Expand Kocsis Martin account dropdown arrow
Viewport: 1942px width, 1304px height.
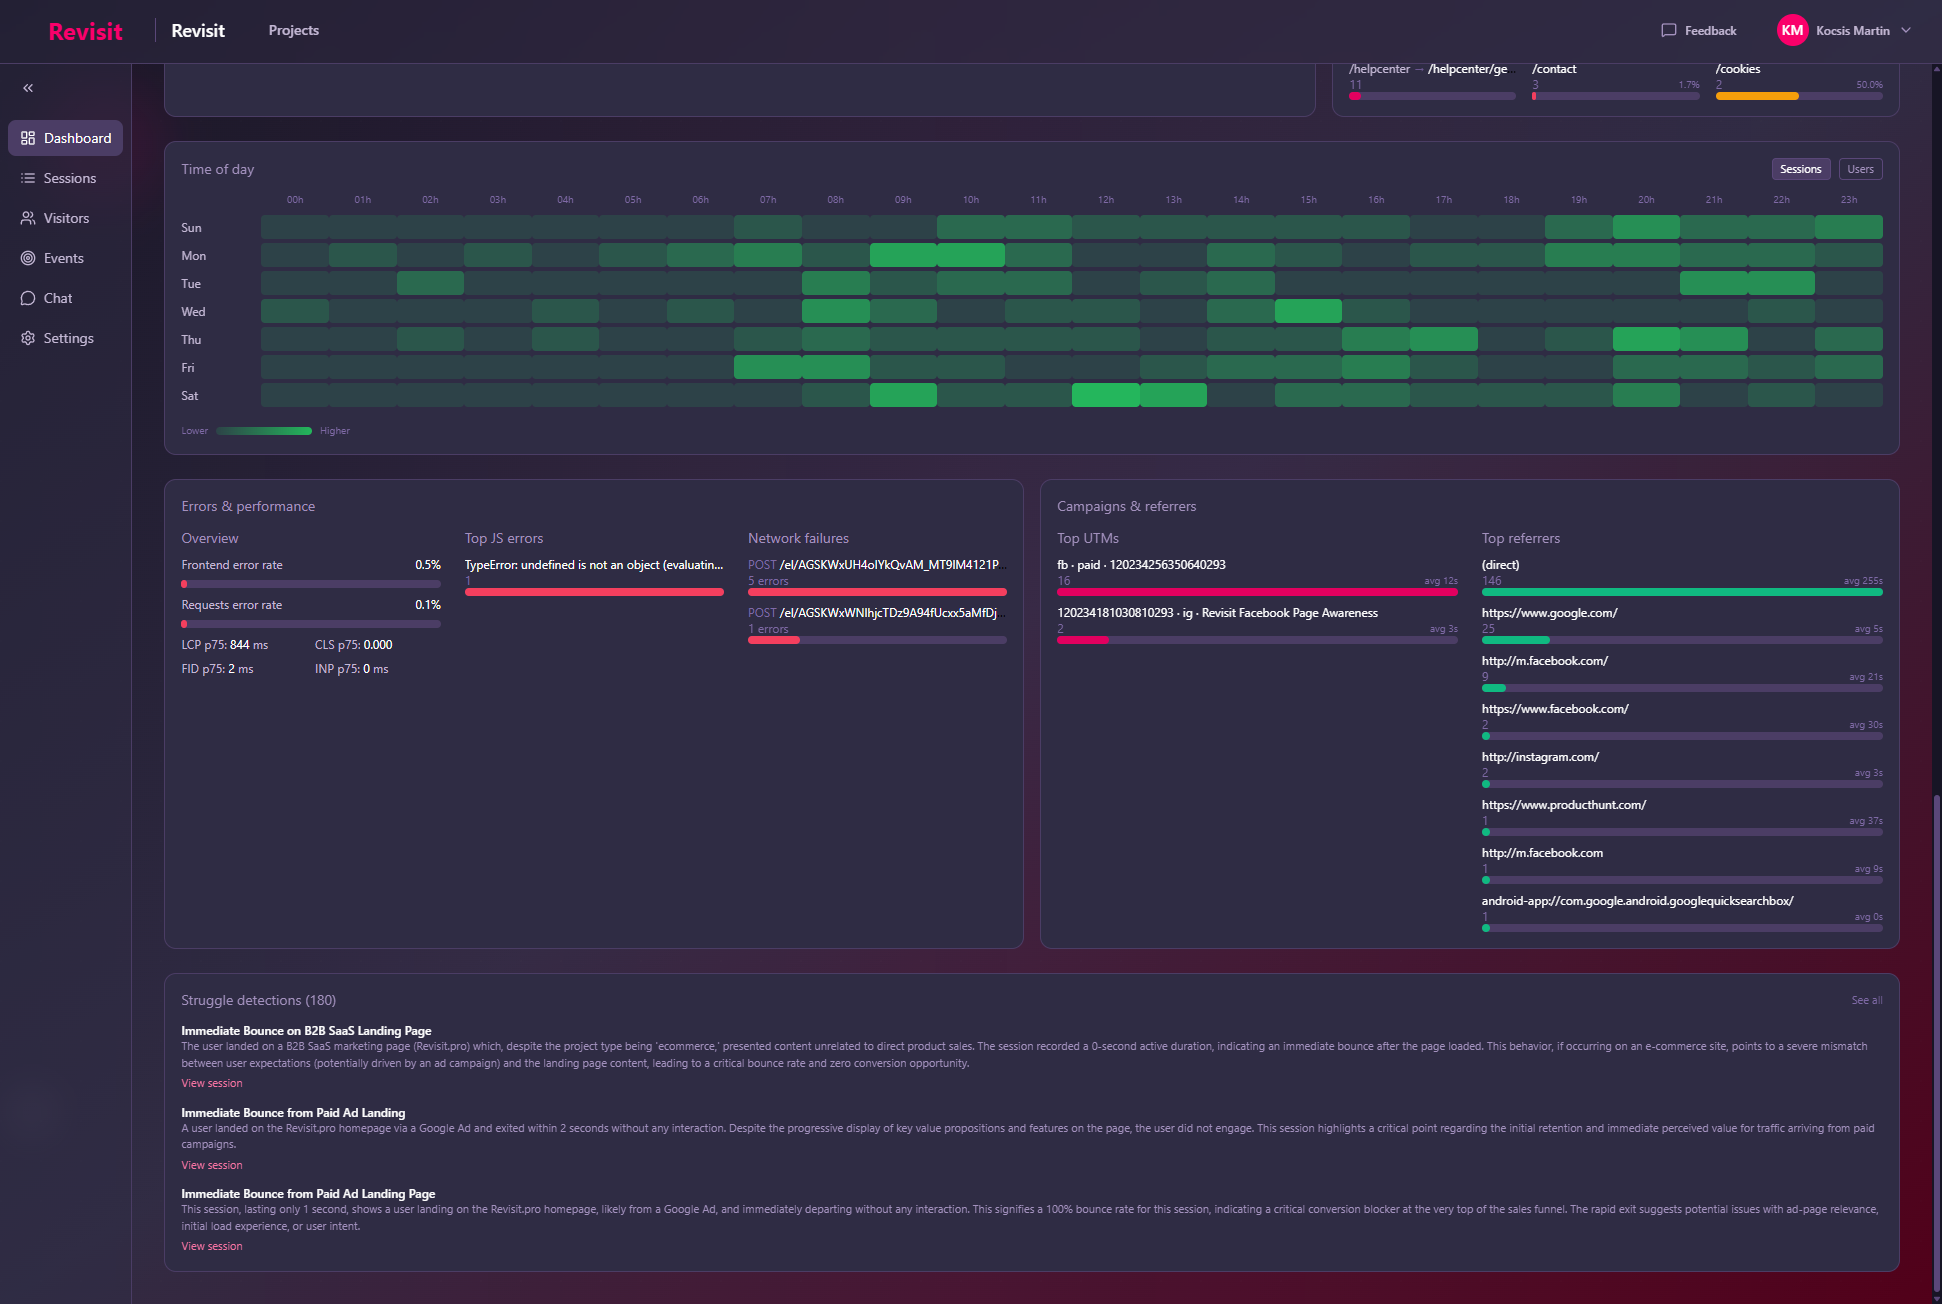click(1906, 30)
